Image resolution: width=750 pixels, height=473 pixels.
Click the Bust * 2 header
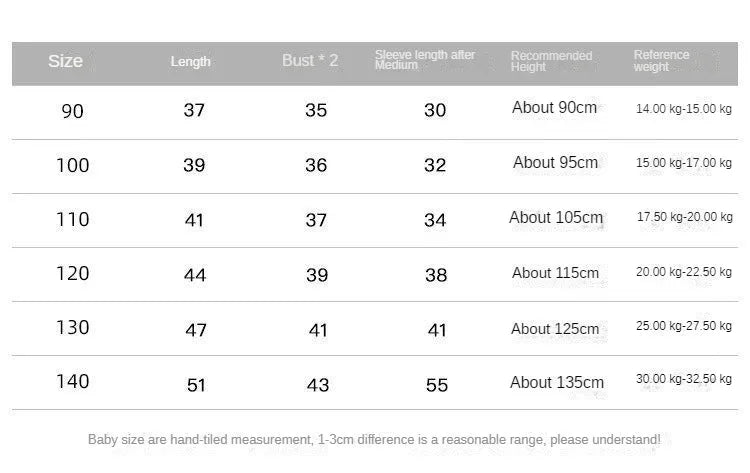tap(310, 61)
